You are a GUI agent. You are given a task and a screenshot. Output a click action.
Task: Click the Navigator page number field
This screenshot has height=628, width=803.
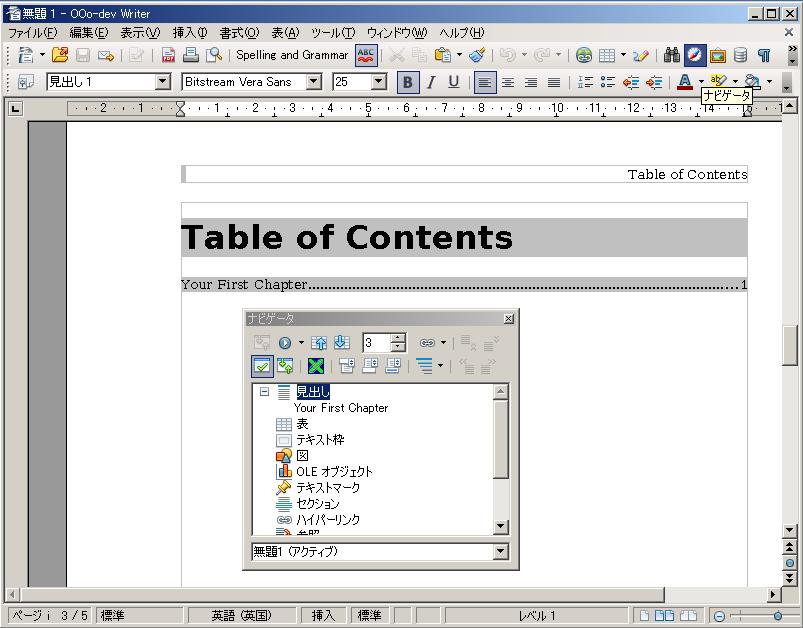tap(376, 343)
